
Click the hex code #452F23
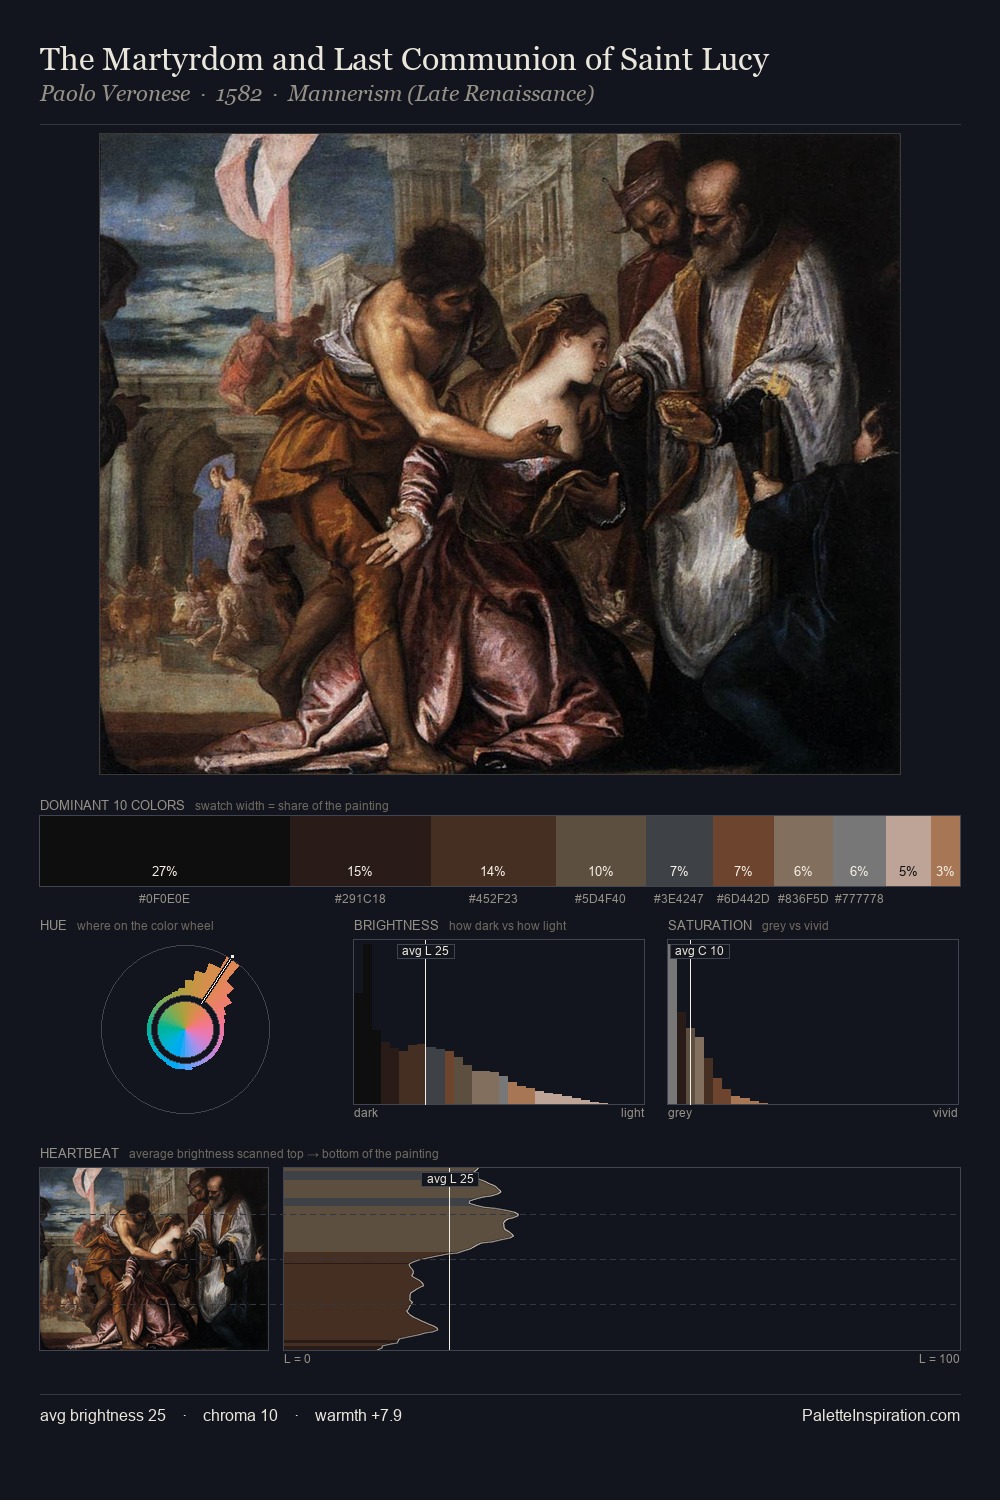[493, 899]
